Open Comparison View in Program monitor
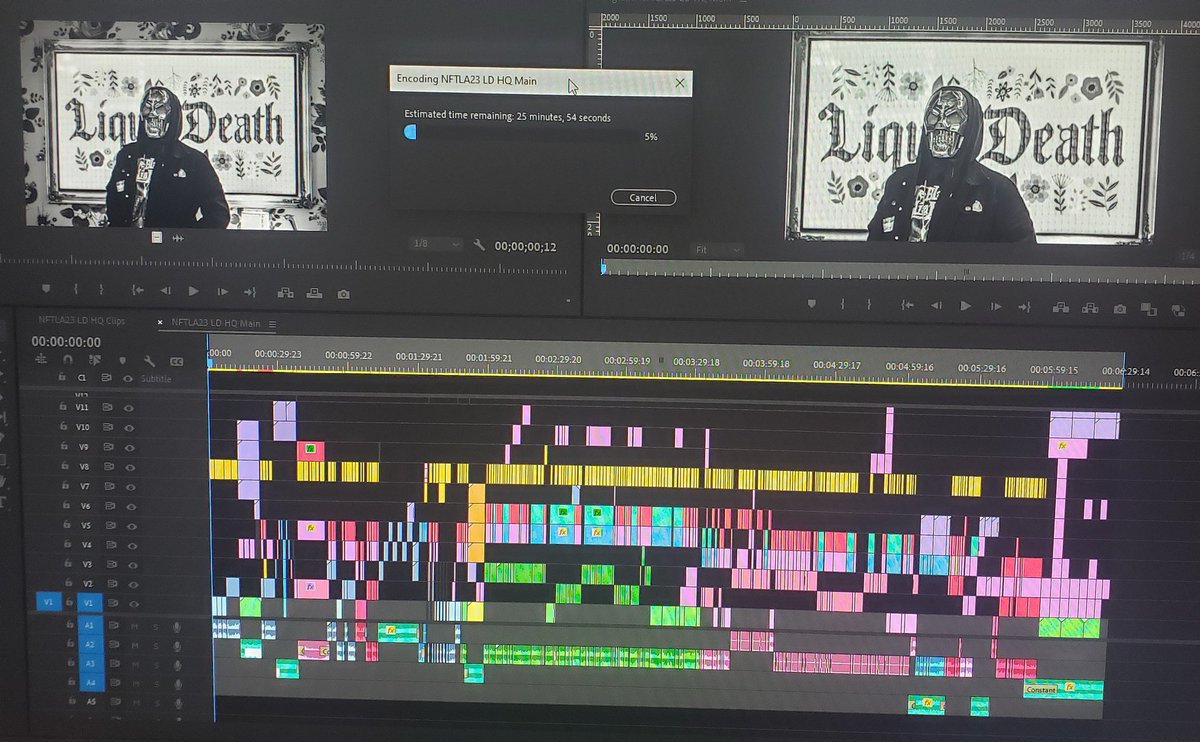The width and height of the screenshot is (1200, 742). pos(1148,310)
